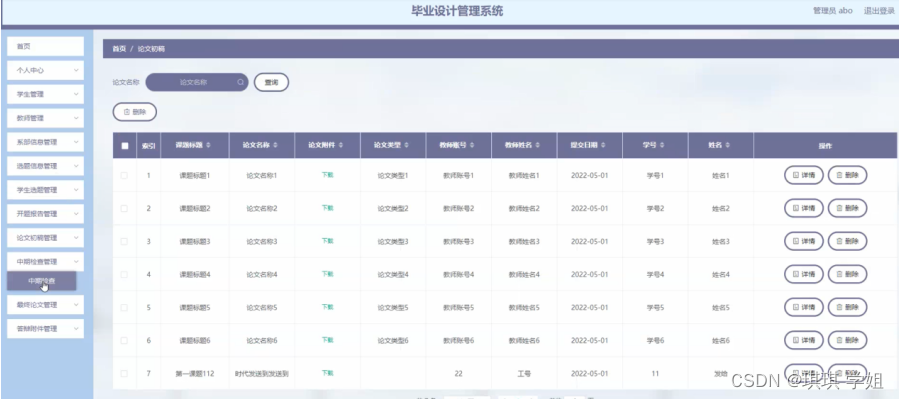Click the 教师姓名3 cell

click(x=524, y=242)
